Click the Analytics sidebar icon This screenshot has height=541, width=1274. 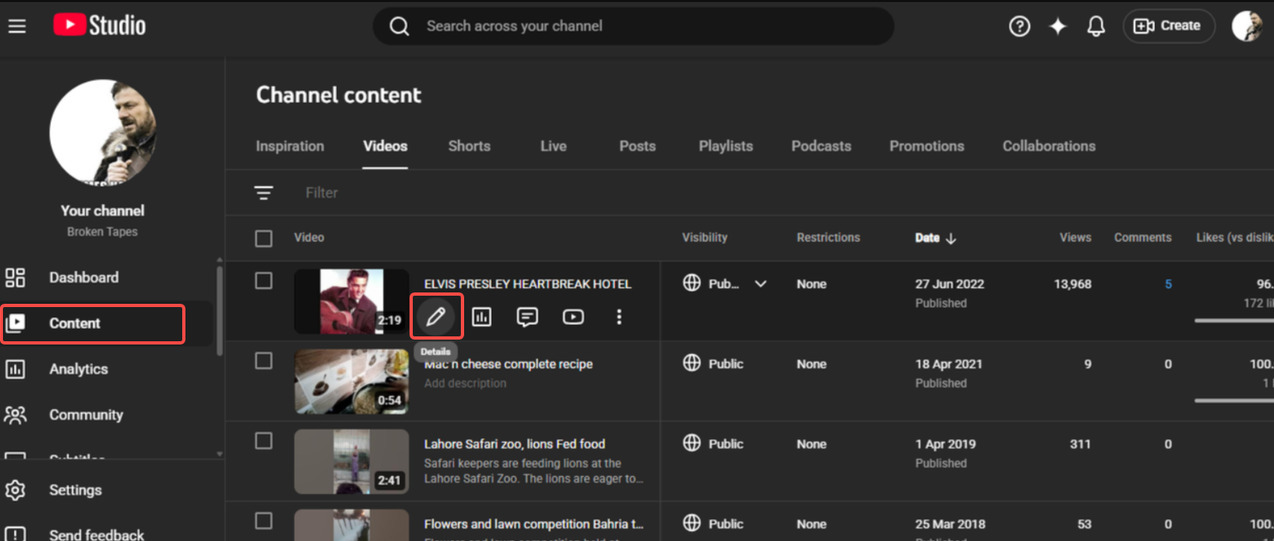[15, 369]
